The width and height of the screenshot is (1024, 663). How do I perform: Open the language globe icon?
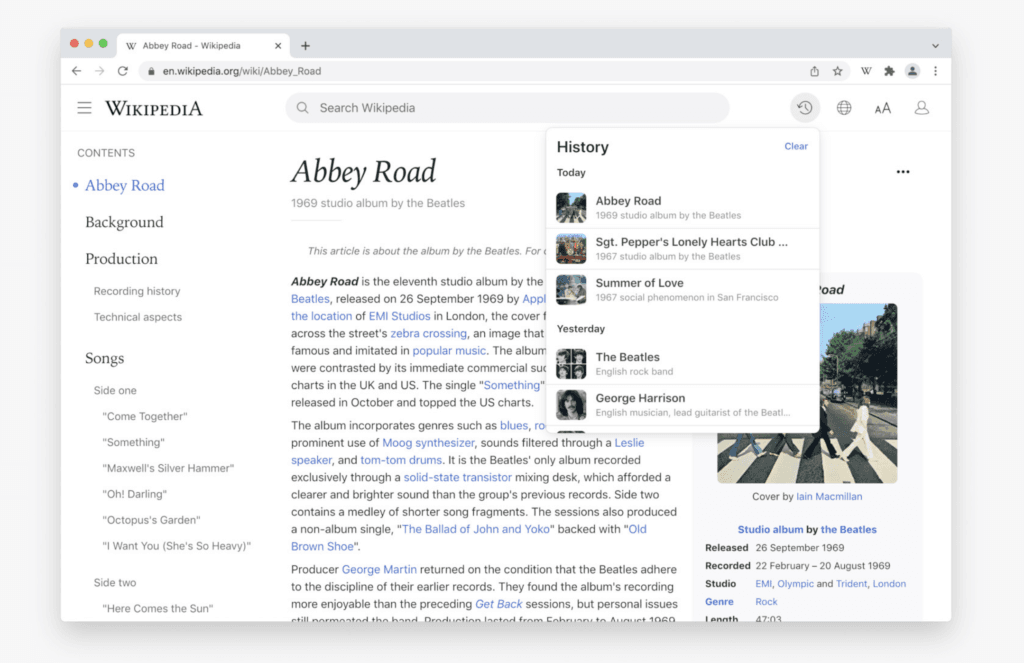(844, 108)
